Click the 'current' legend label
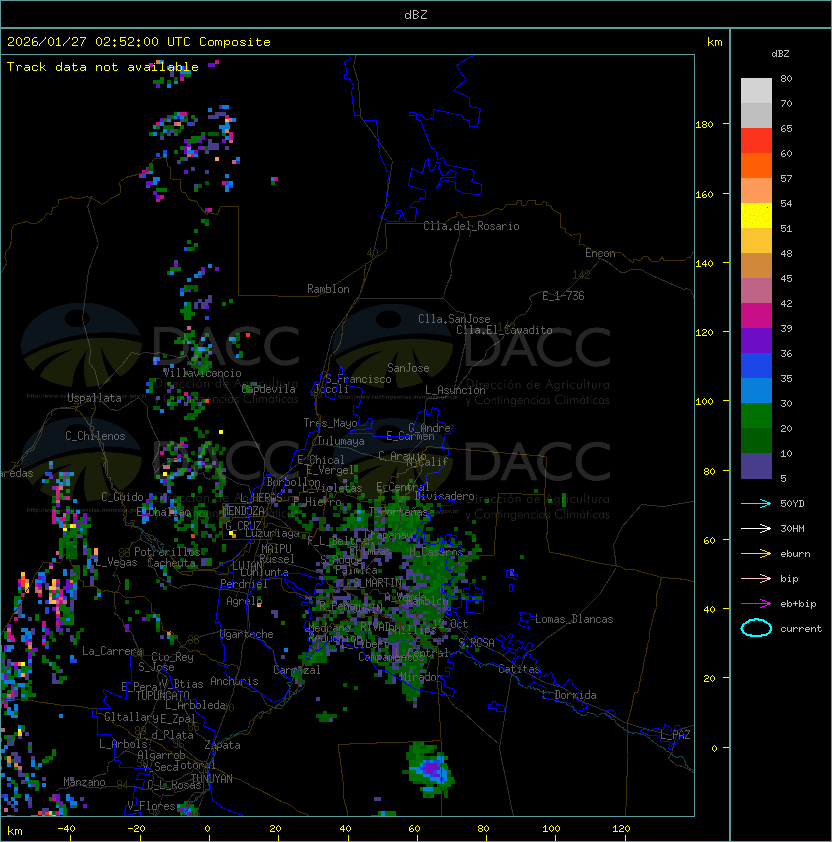This screenshot has width=832, height=842. [x=801, y=628]
